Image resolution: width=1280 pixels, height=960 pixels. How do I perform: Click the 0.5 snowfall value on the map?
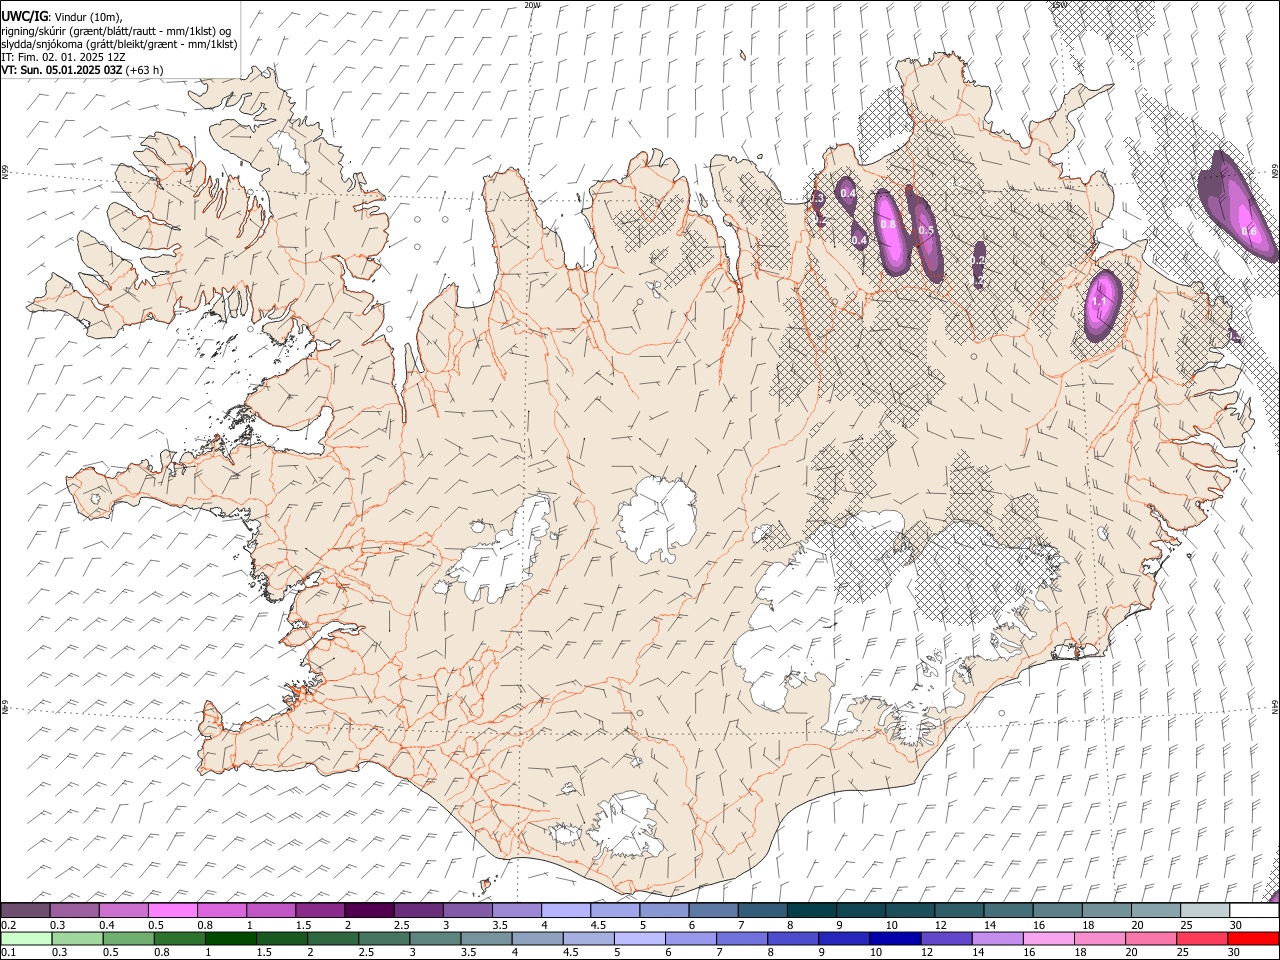tap(926, 231)
